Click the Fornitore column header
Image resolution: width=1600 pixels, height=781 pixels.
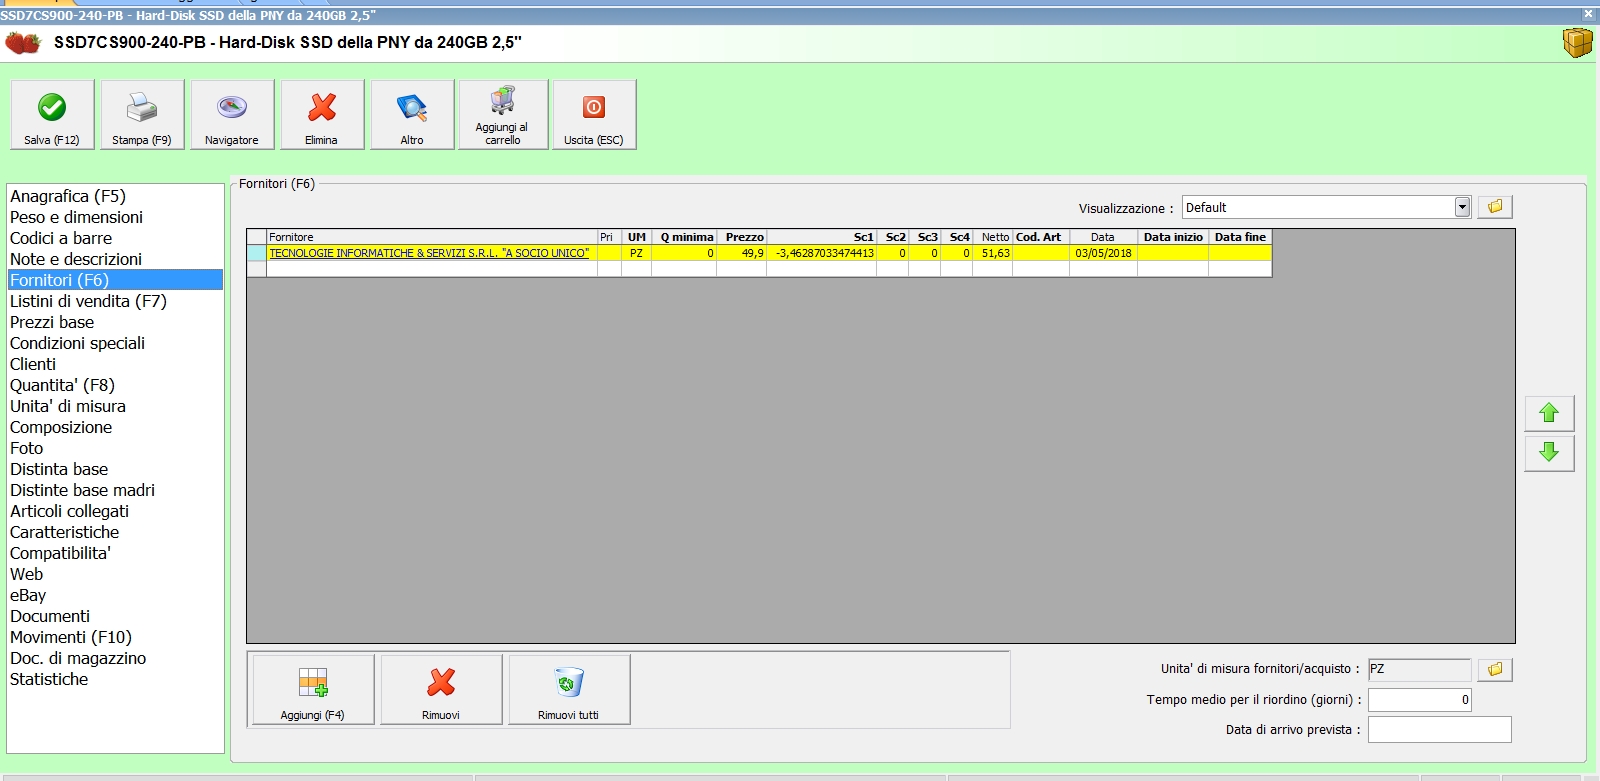[x=432, y=237]
